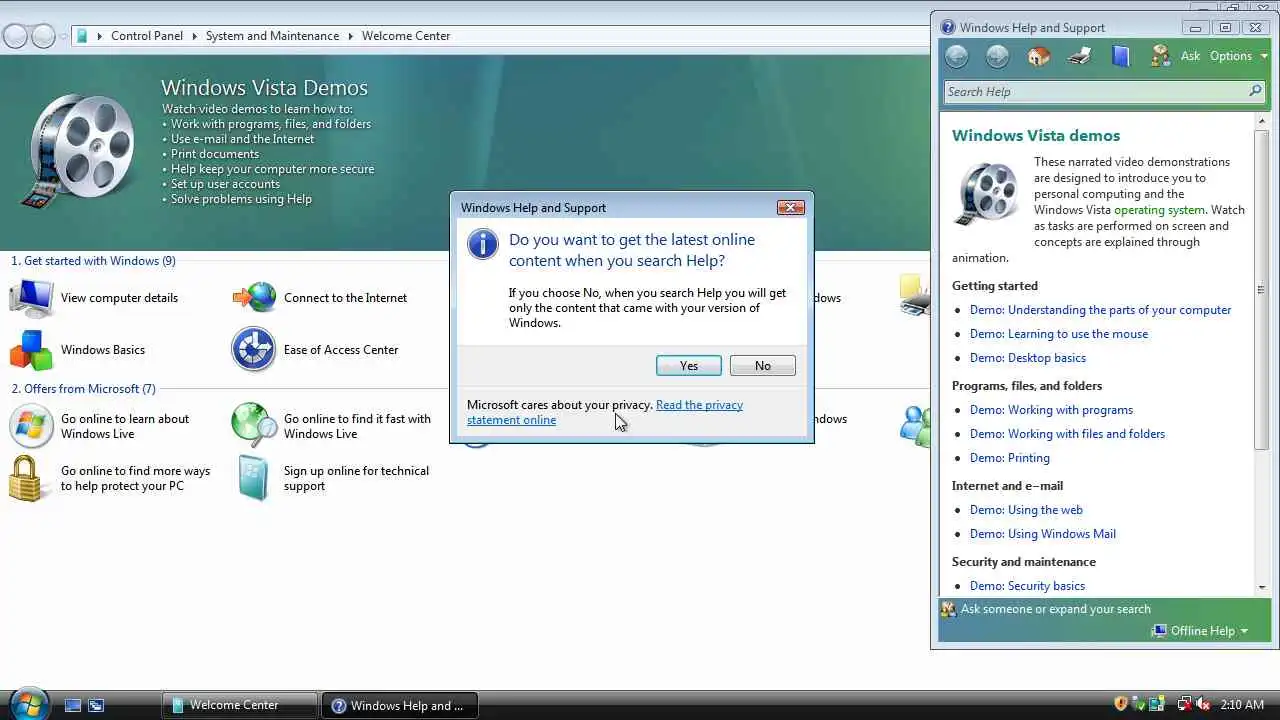This screenshot has height=720, width=1280.
Task: Select Welcome Center breadcrumb
Action: coord(406,36)
